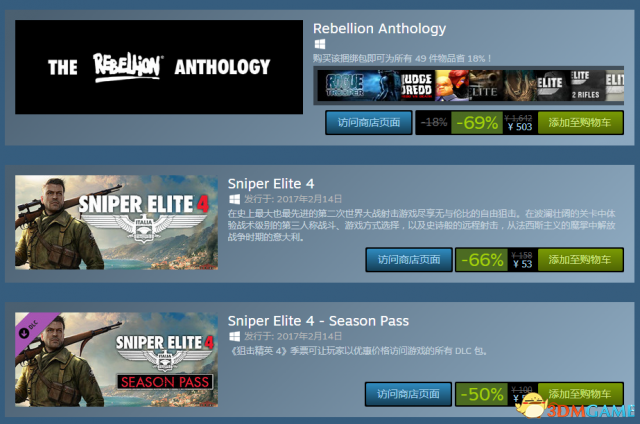
Task: Visit store page for Sniper Elite 4
Action: [x=409, y=260]
